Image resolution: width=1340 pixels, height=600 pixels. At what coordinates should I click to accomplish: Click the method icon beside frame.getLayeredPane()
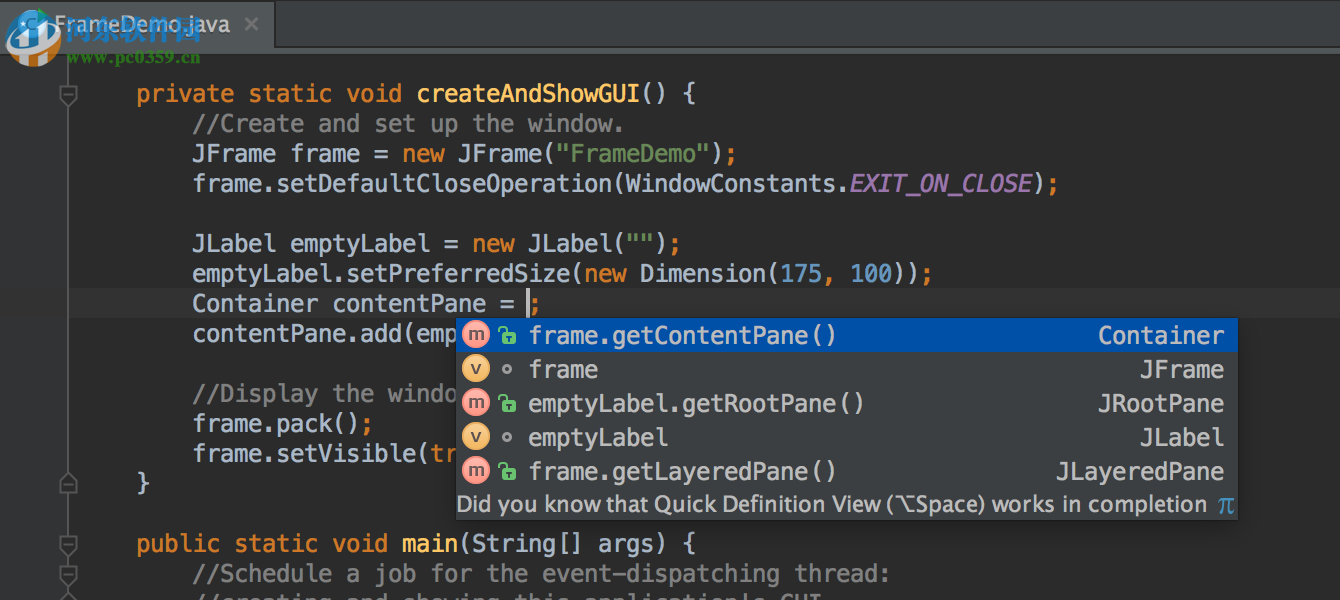click(476, 470)
